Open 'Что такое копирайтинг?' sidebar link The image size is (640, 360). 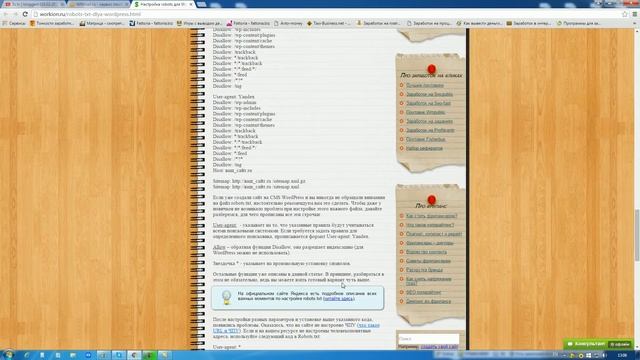point(430,225)
